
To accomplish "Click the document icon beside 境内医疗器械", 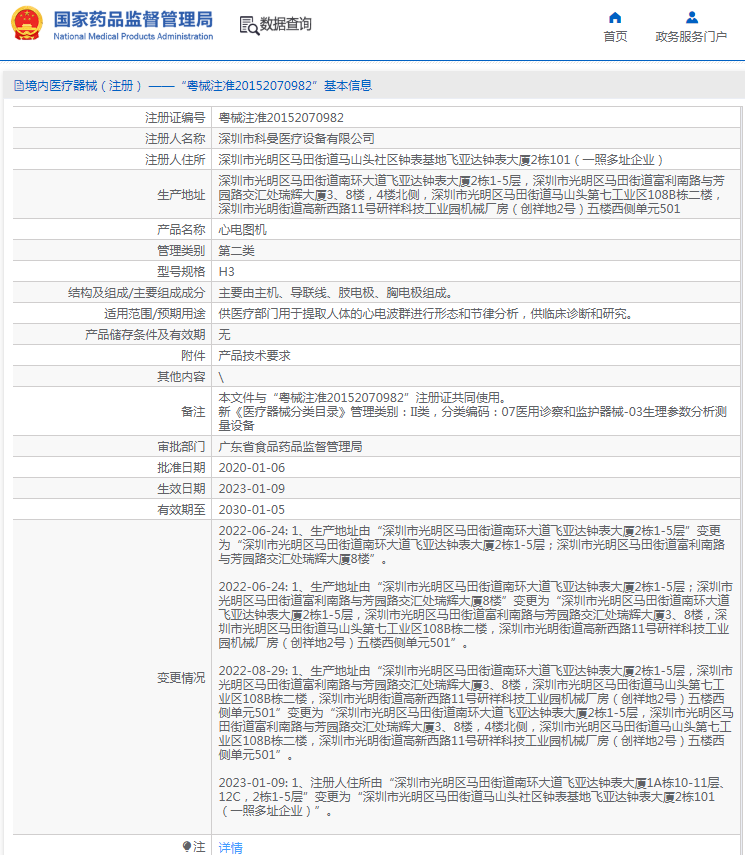I will [19, 86].
